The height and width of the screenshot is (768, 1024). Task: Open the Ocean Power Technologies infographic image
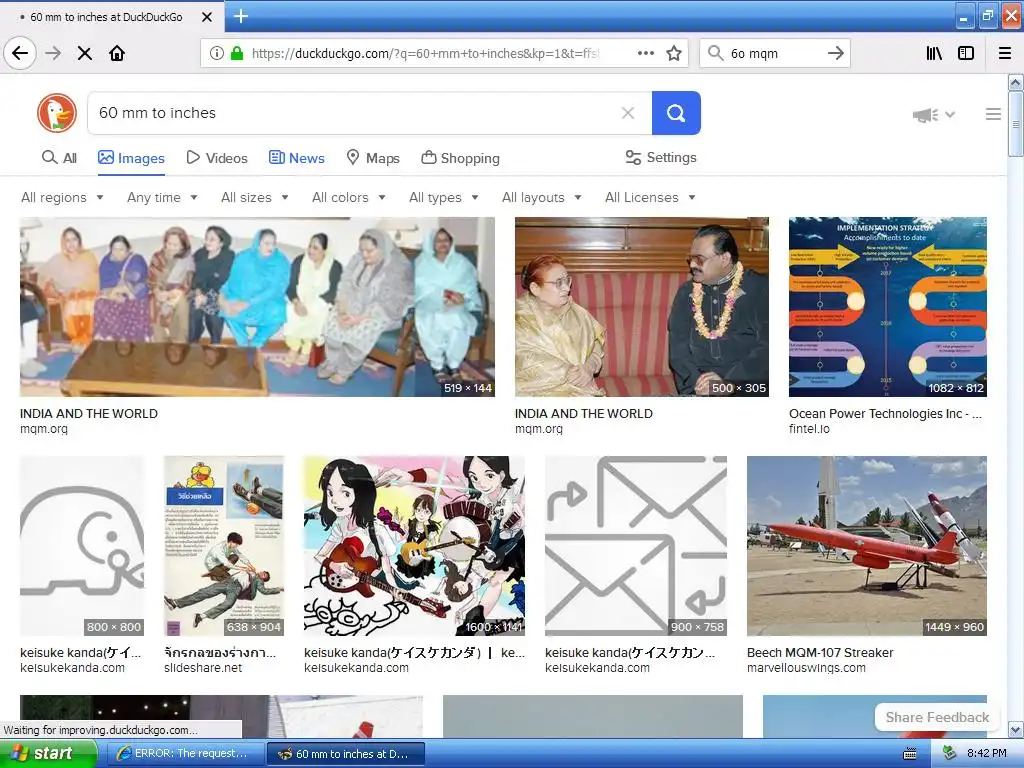(888, 307)
